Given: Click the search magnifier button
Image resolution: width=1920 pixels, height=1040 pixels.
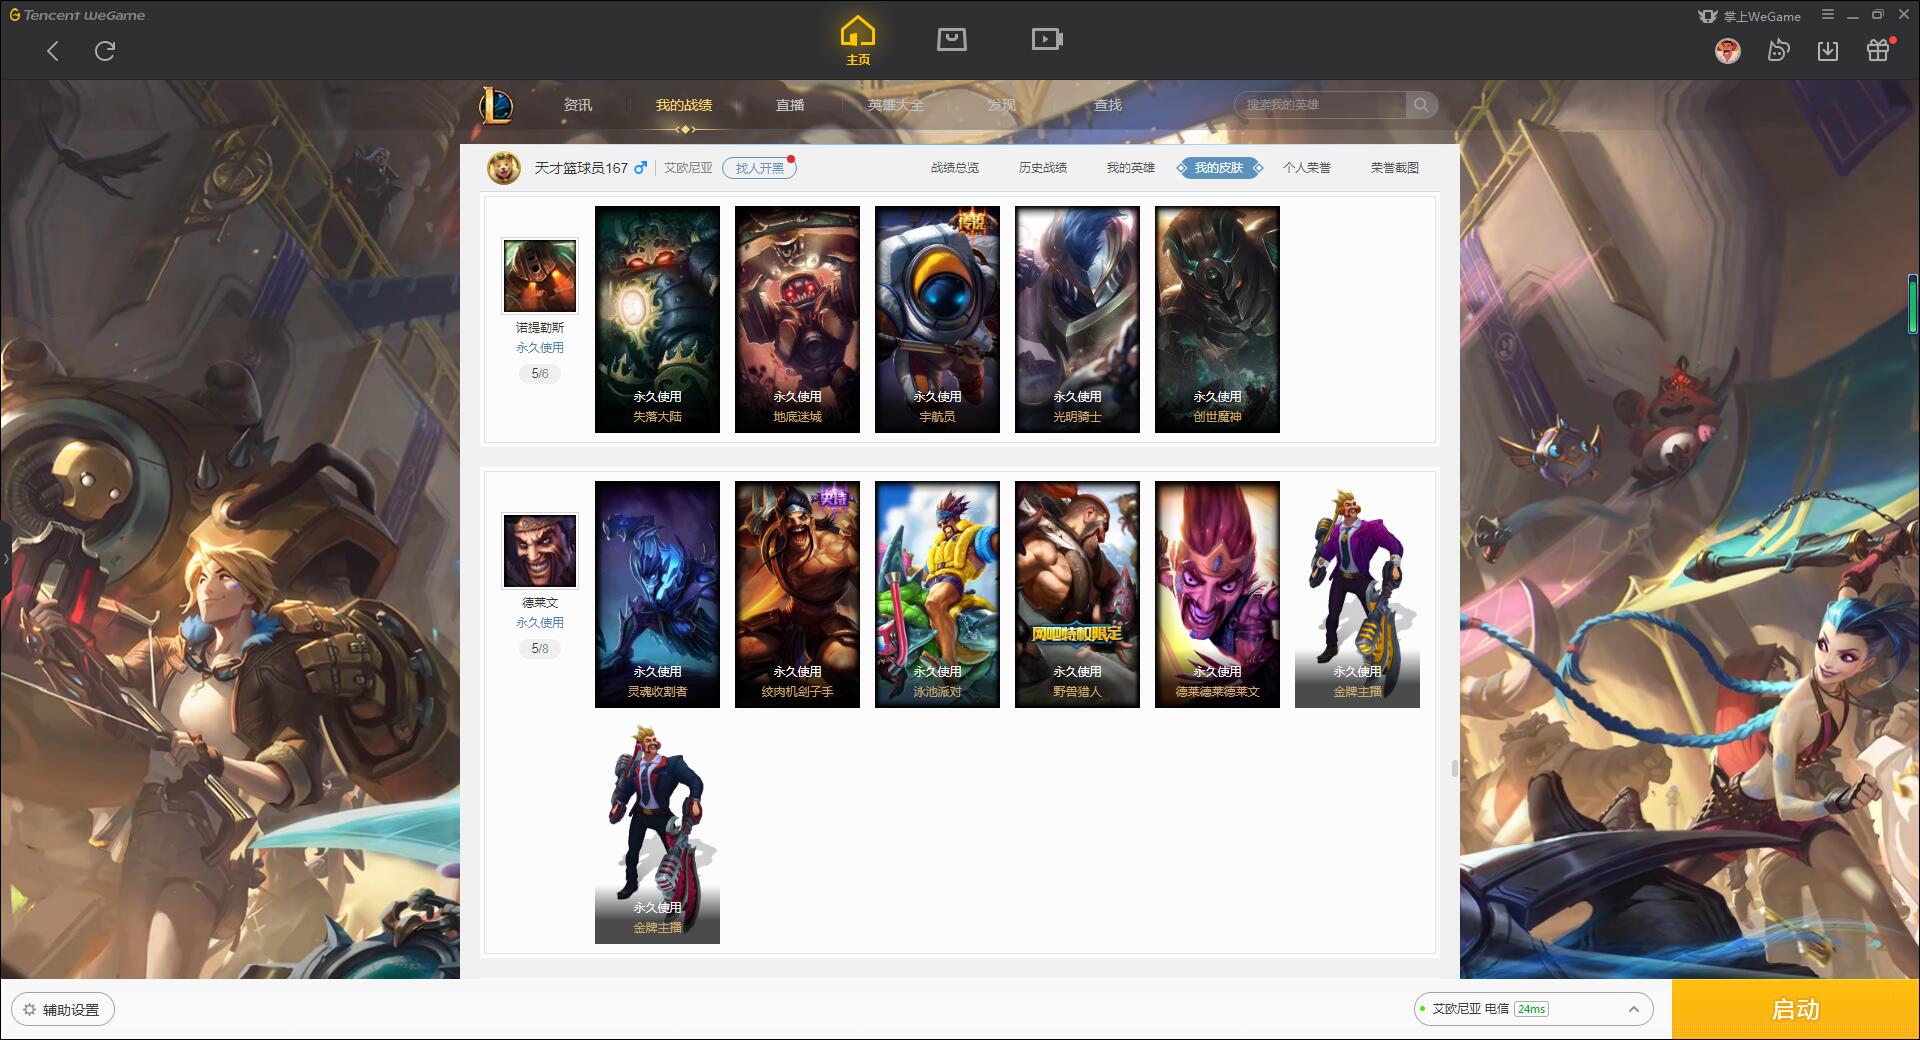Looking at the screenshot, I should [x=1421, y=105].
